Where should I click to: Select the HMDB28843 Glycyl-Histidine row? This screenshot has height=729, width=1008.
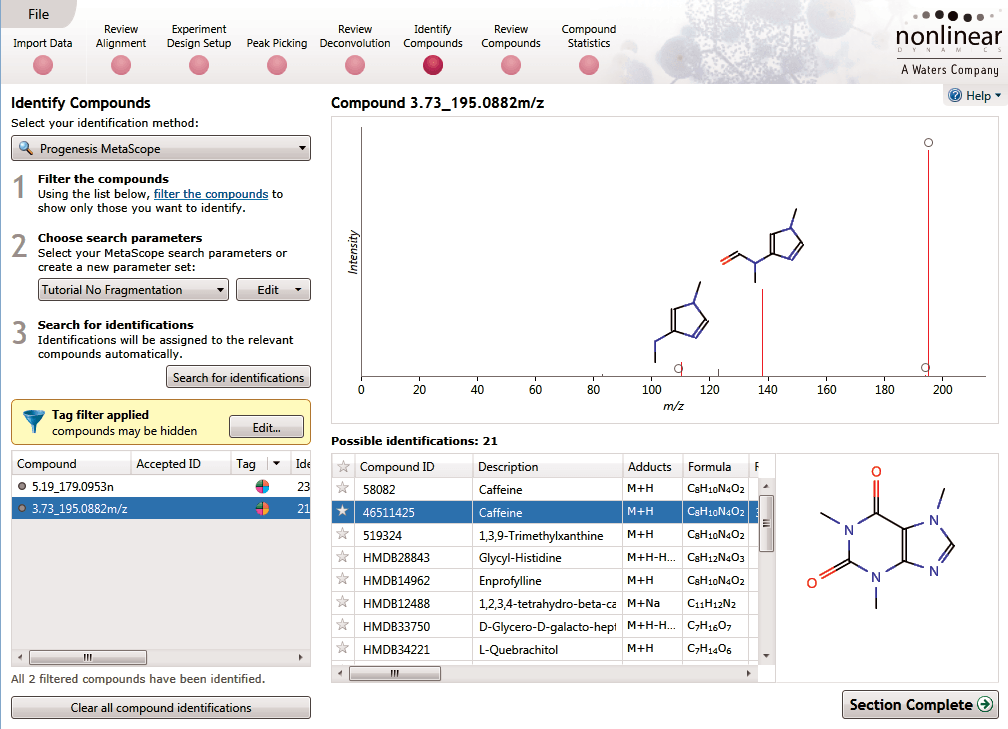(x=545, y=557)
